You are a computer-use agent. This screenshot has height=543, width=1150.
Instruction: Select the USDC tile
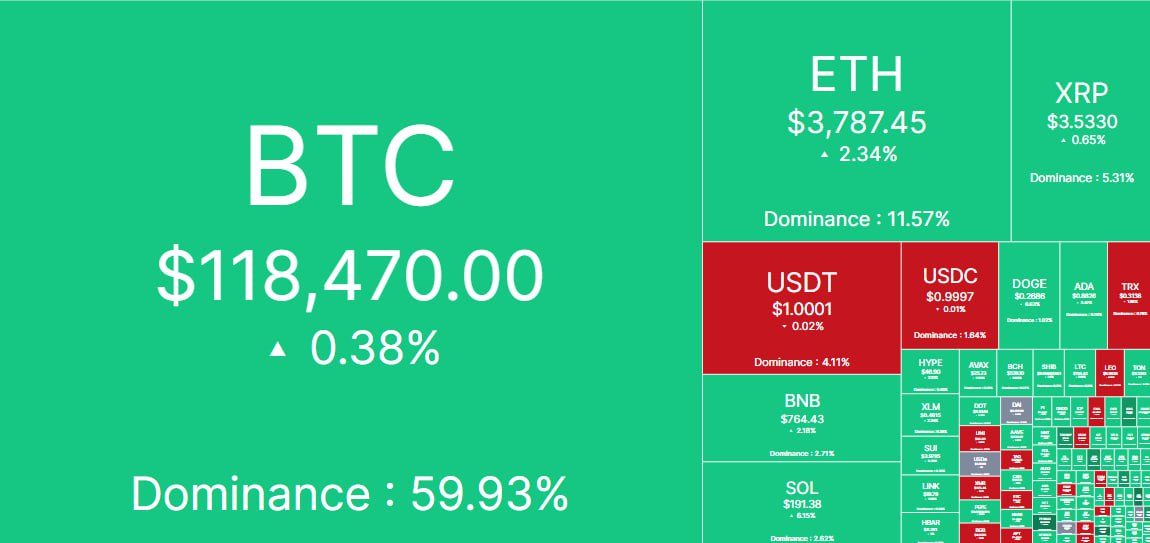point(950,296)
